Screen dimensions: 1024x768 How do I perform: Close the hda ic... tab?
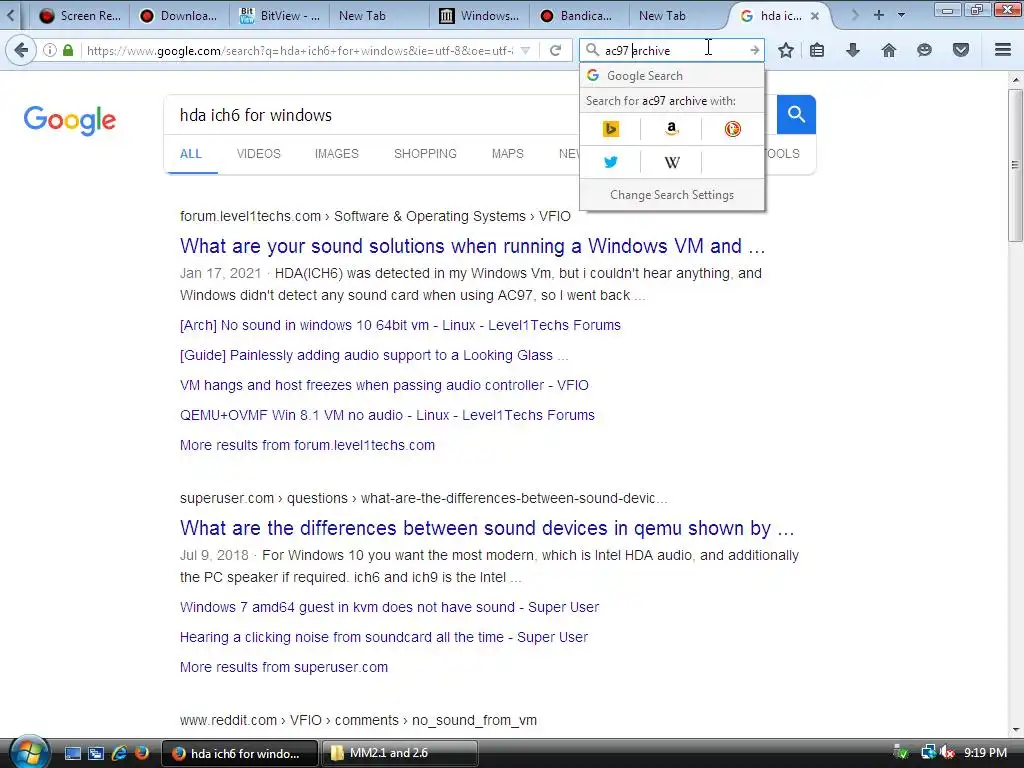click(815, 16)
